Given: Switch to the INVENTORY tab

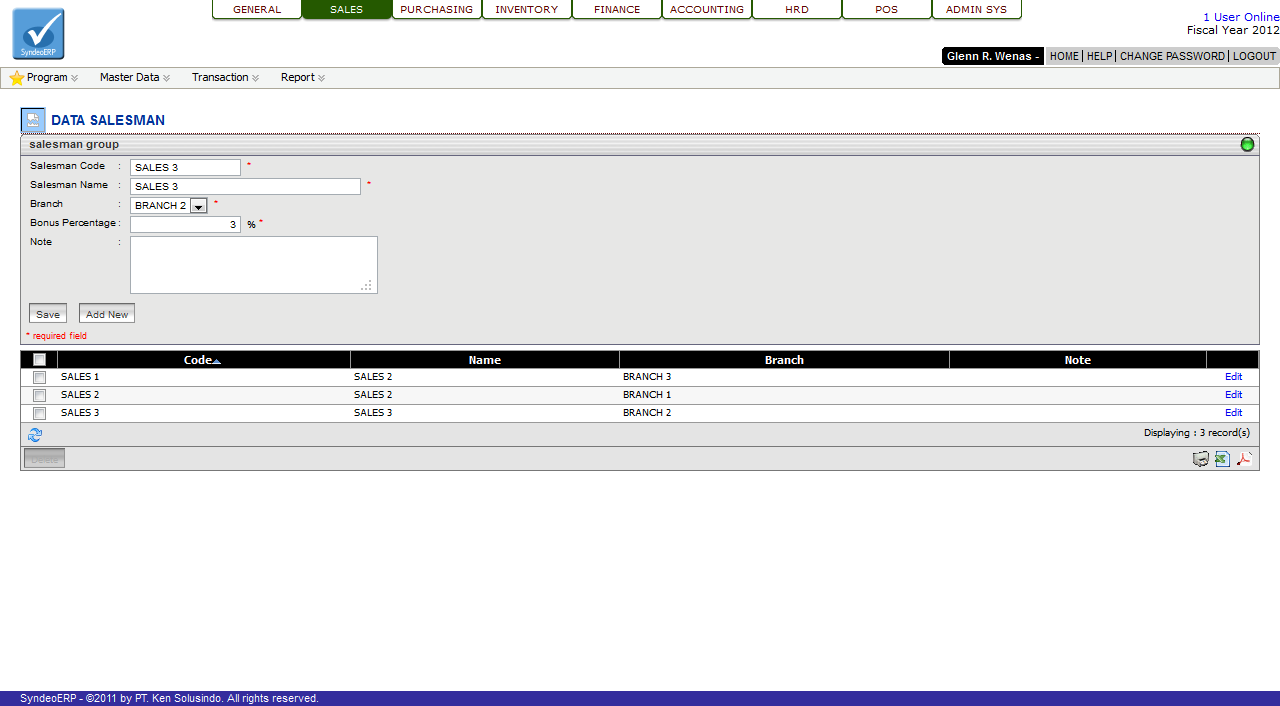Looking at the screenshot, I should tap(527, 10).
